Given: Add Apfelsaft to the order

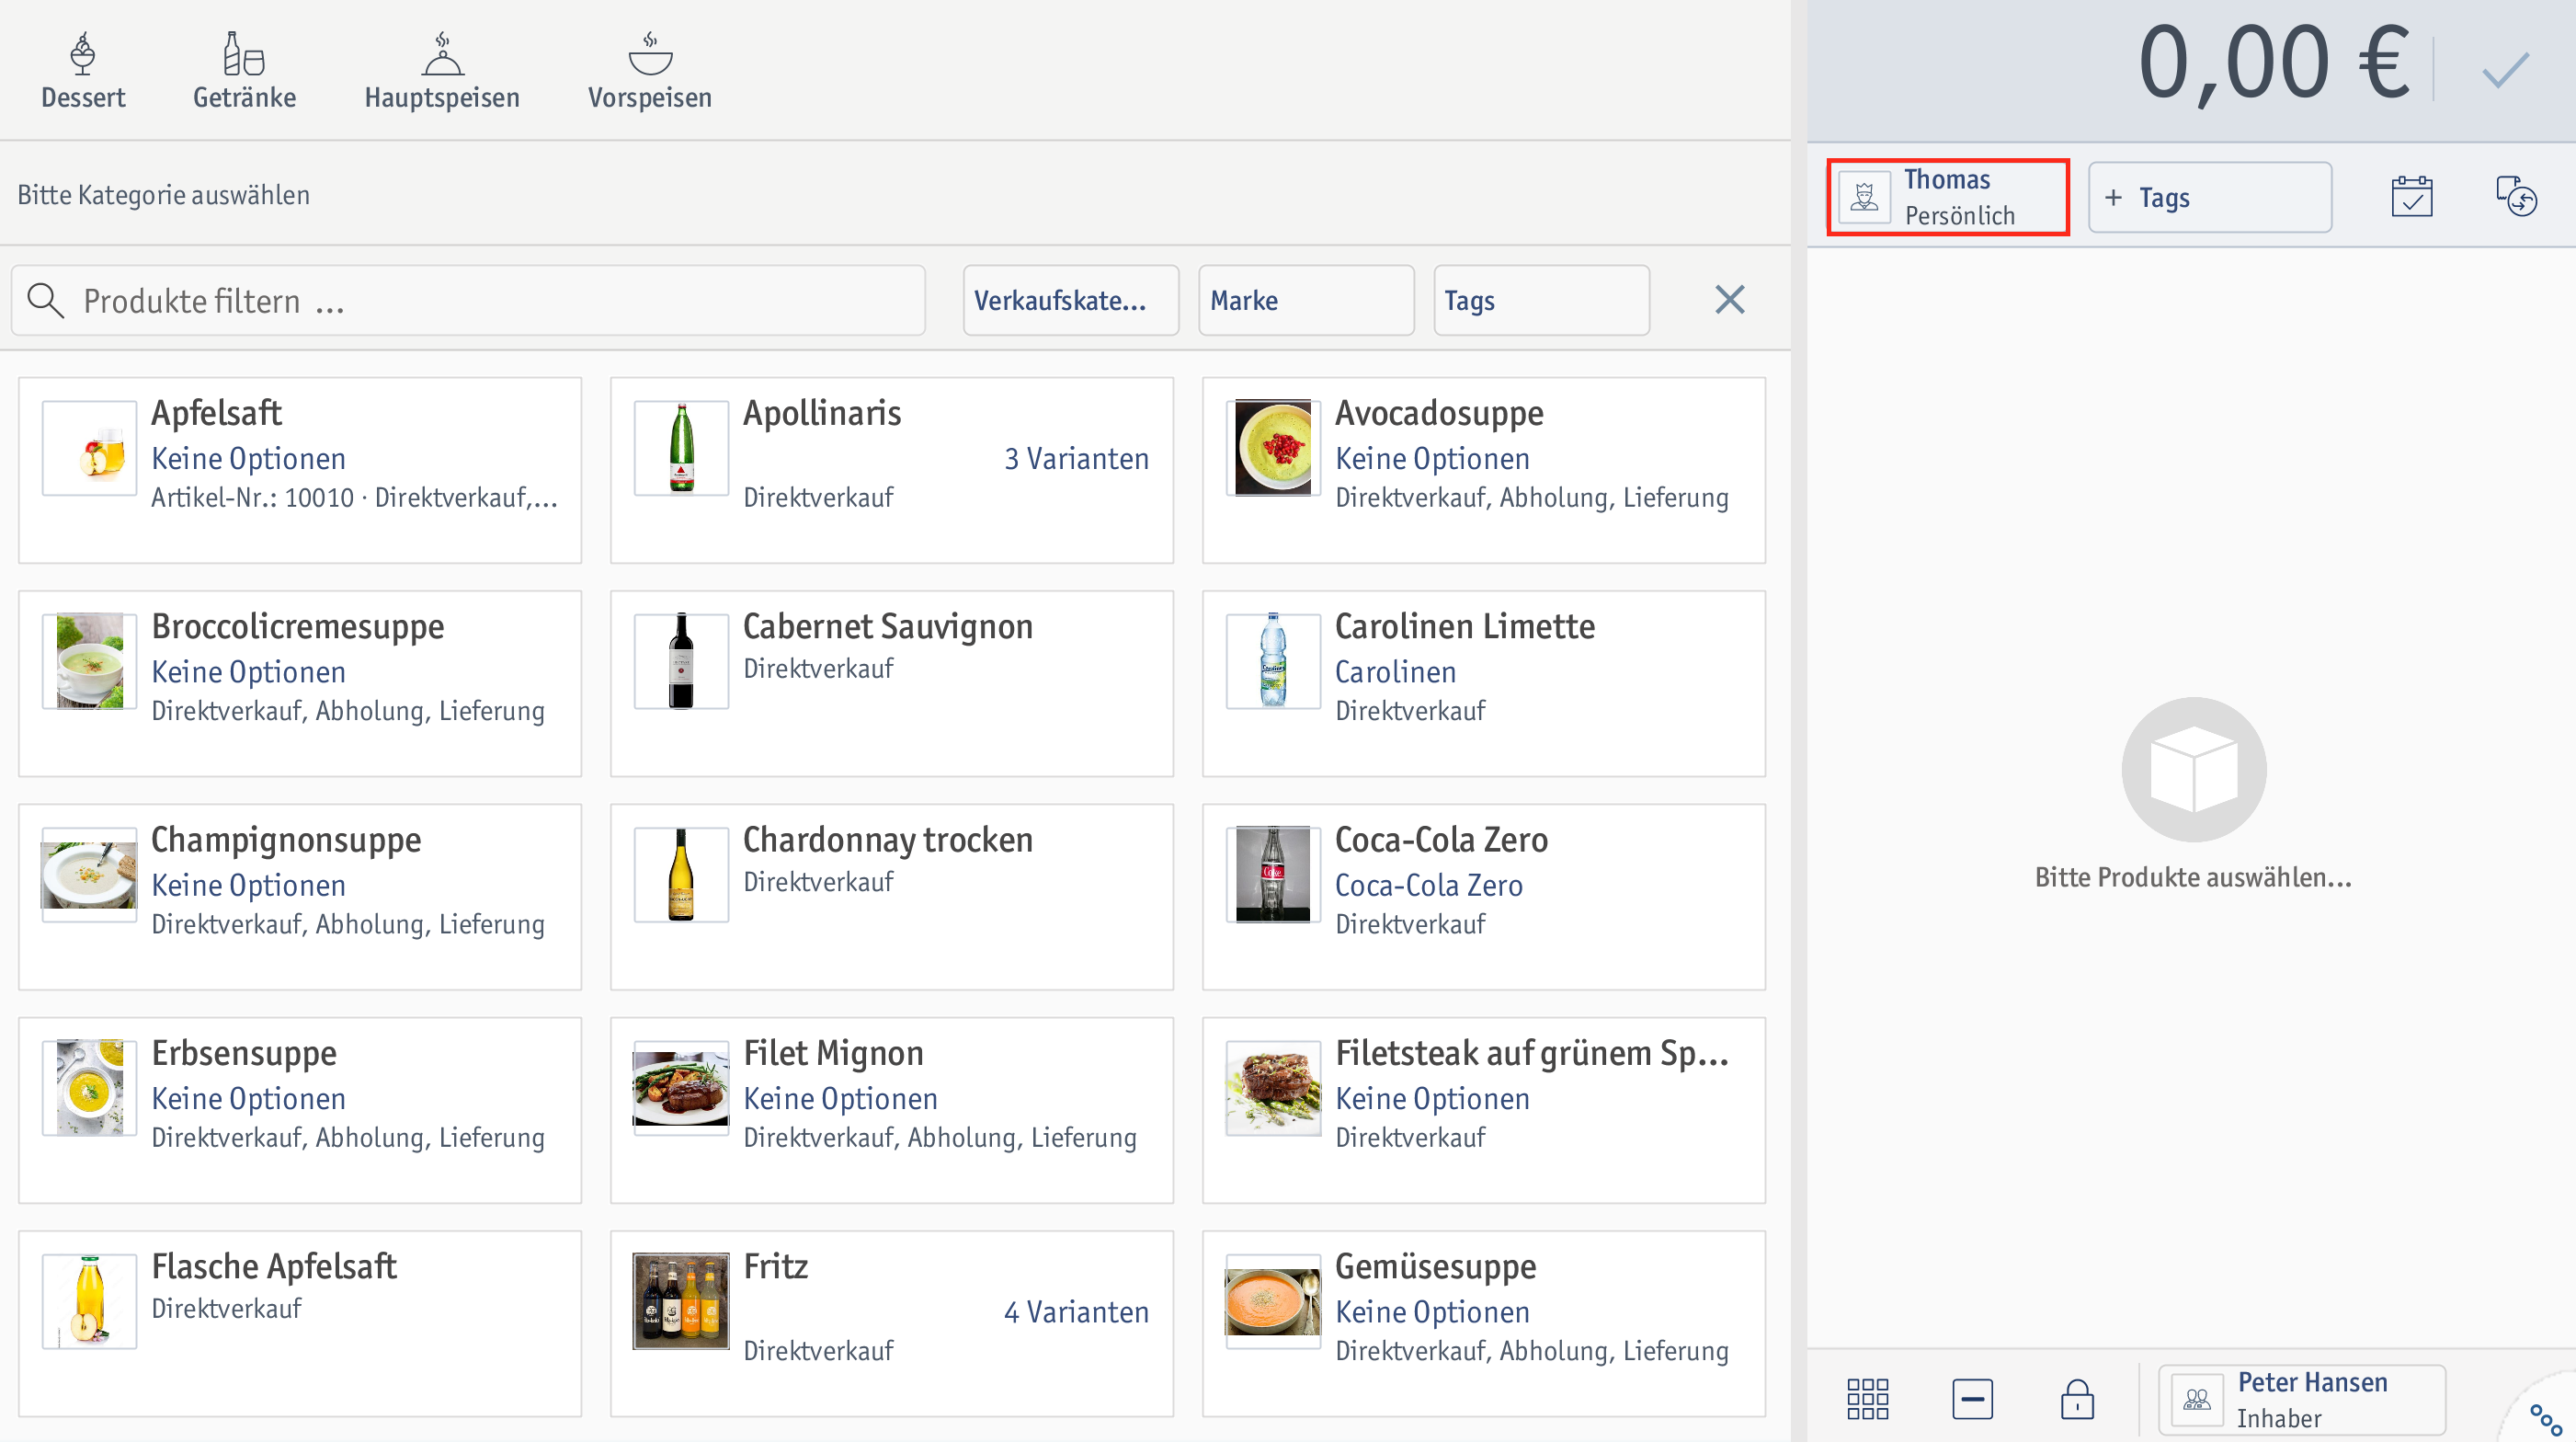Looking at the screenshot, I should click(300, 470).
